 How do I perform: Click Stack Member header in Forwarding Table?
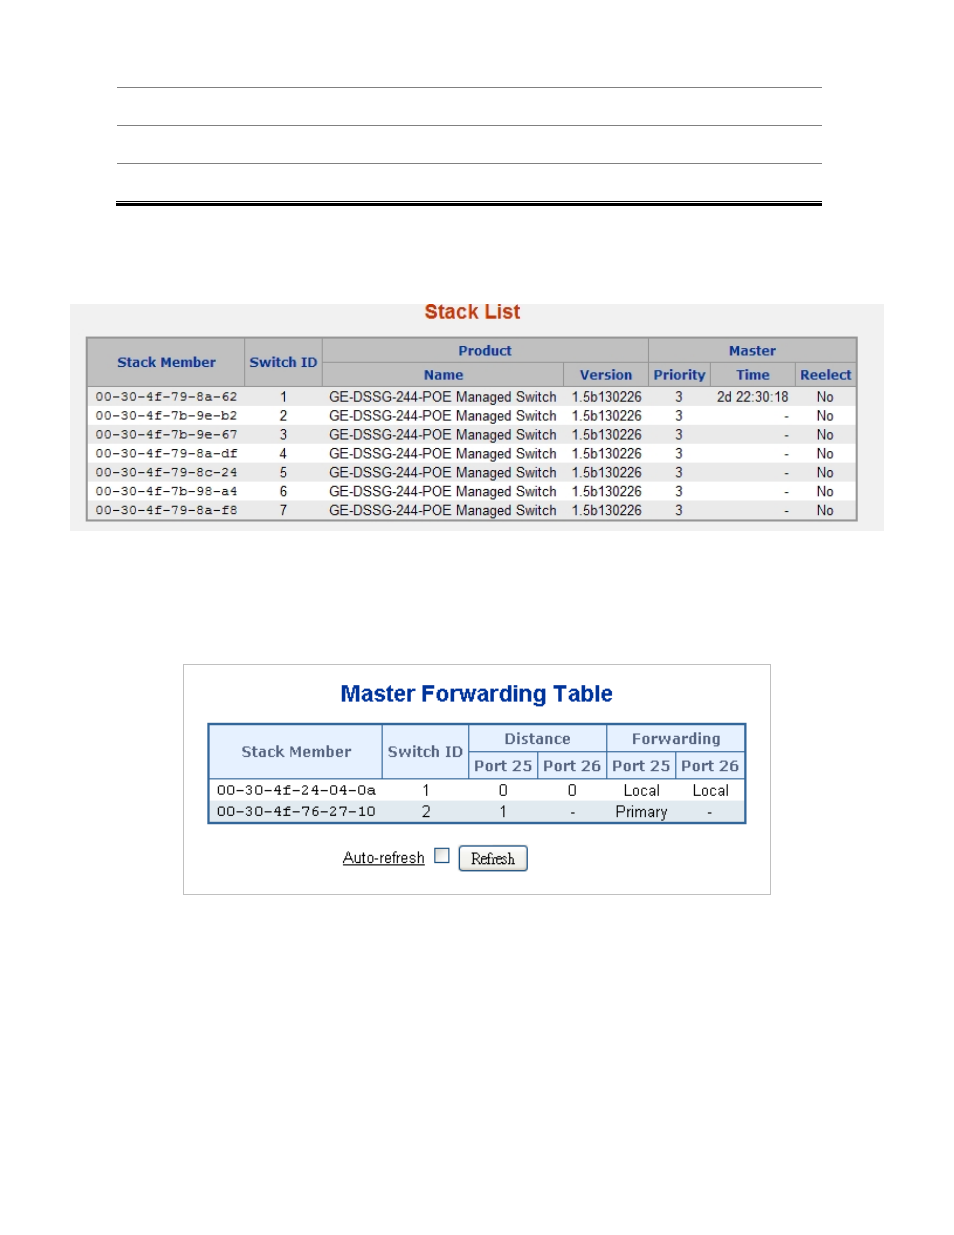click(x=296, y=752)
